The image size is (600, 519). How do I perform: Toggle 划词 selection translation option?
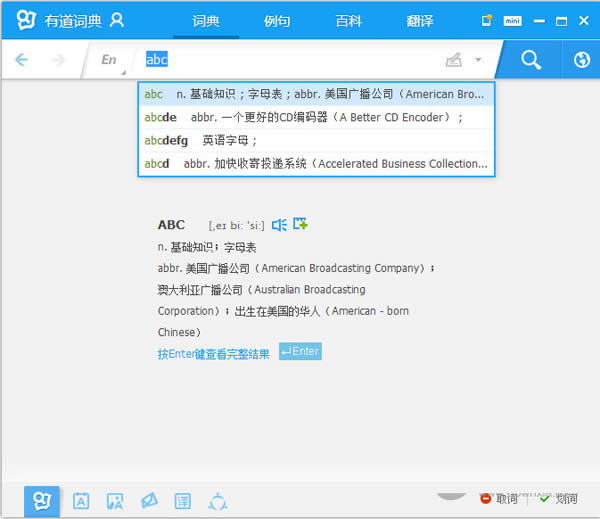click(558, 498)
